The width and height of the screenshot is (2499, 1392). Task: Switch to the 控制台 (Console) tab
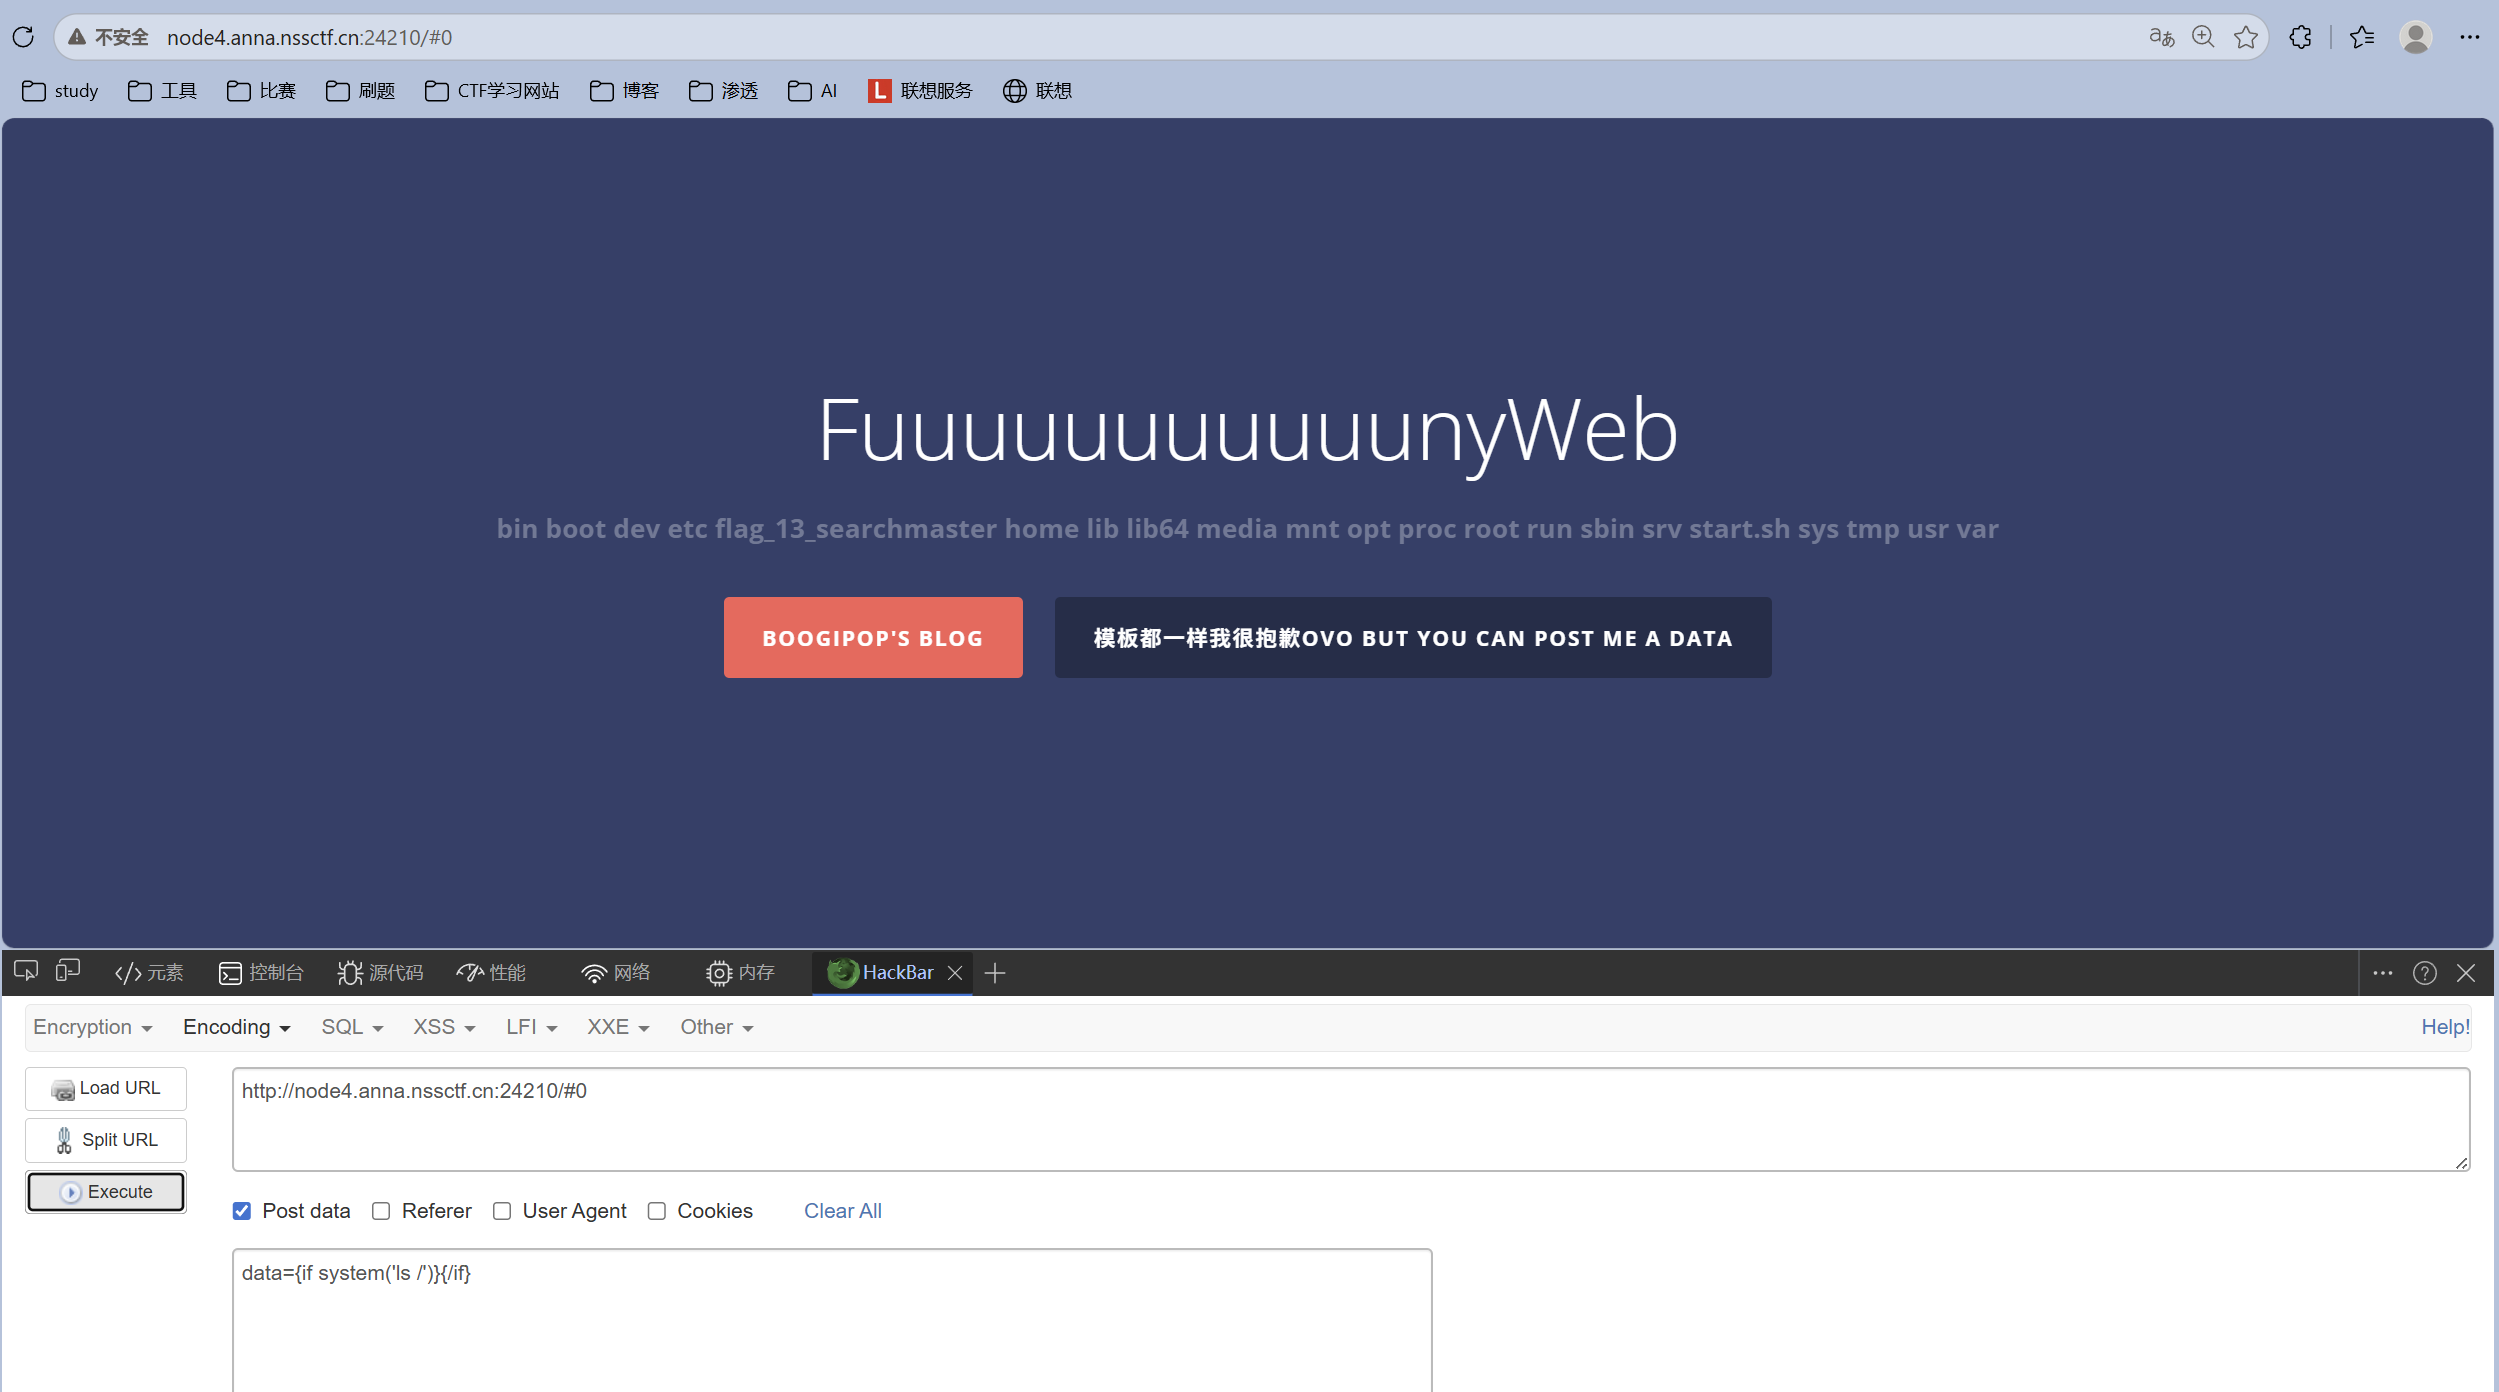click(x=261, y=973)
